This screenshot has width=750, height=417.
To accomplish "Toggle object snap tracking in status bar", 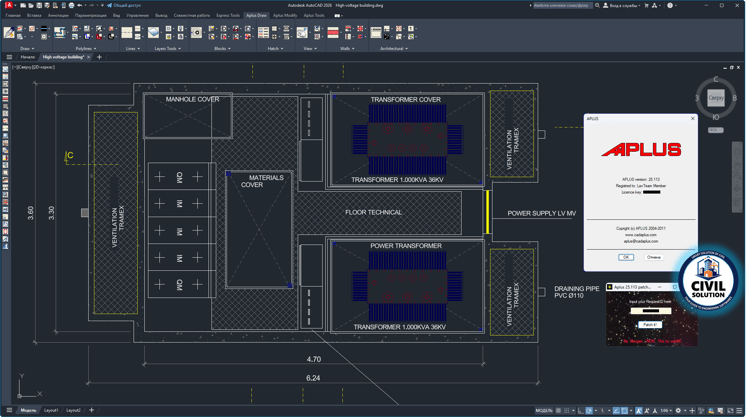I will (616, 410).
